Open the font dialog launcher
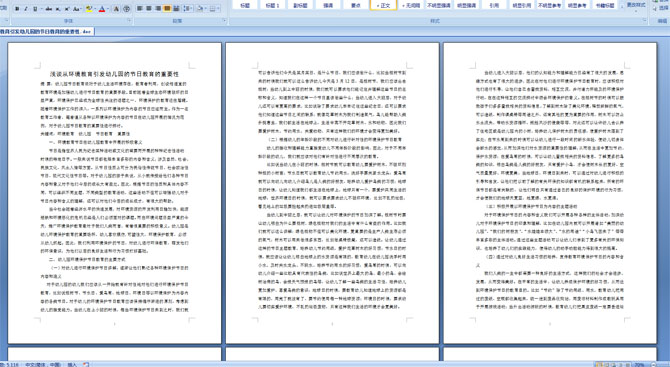 (129, 21)
